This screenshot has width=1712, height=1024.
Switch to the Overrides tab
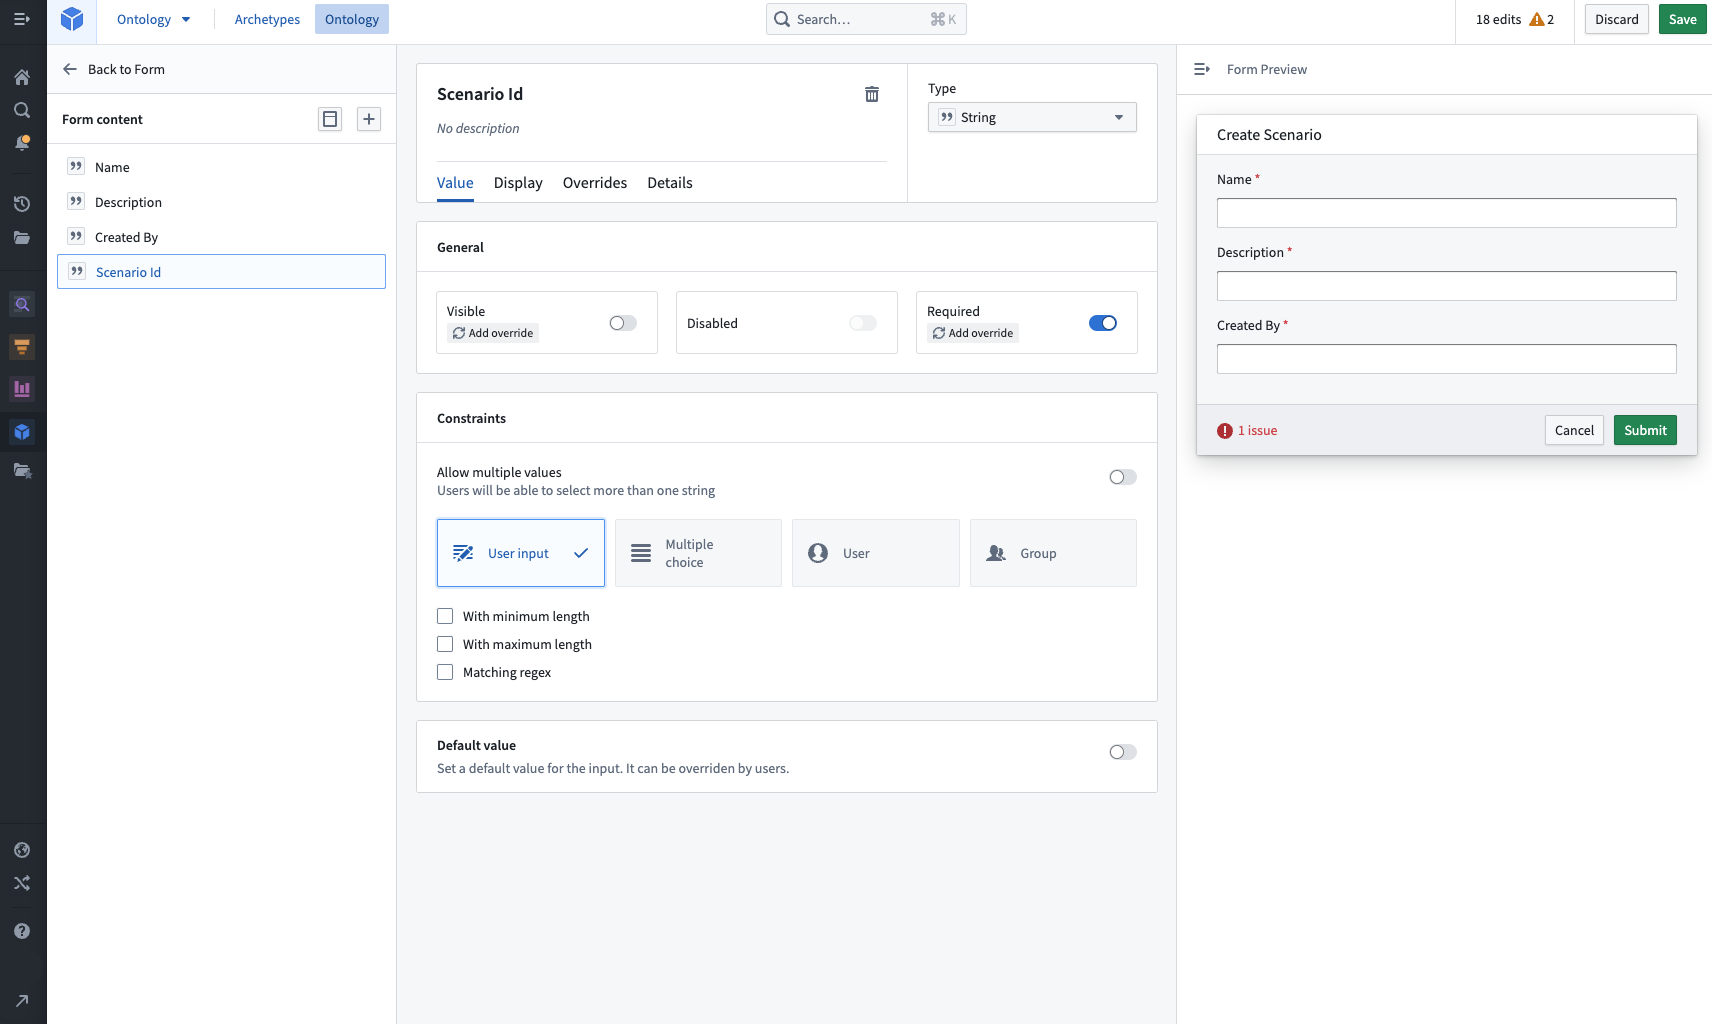pyautogui.click(x=595, y=183)
